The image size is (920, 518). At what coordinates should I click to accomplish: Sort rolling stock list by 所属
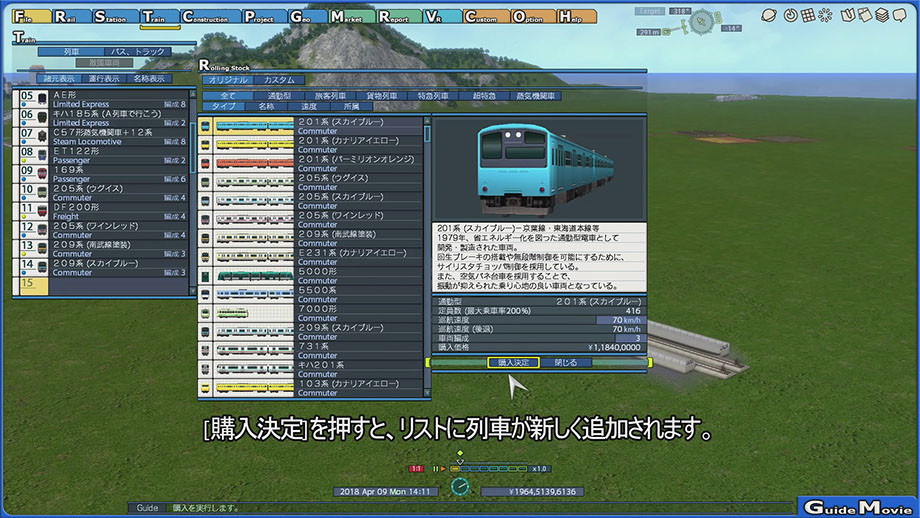[351, 106]
